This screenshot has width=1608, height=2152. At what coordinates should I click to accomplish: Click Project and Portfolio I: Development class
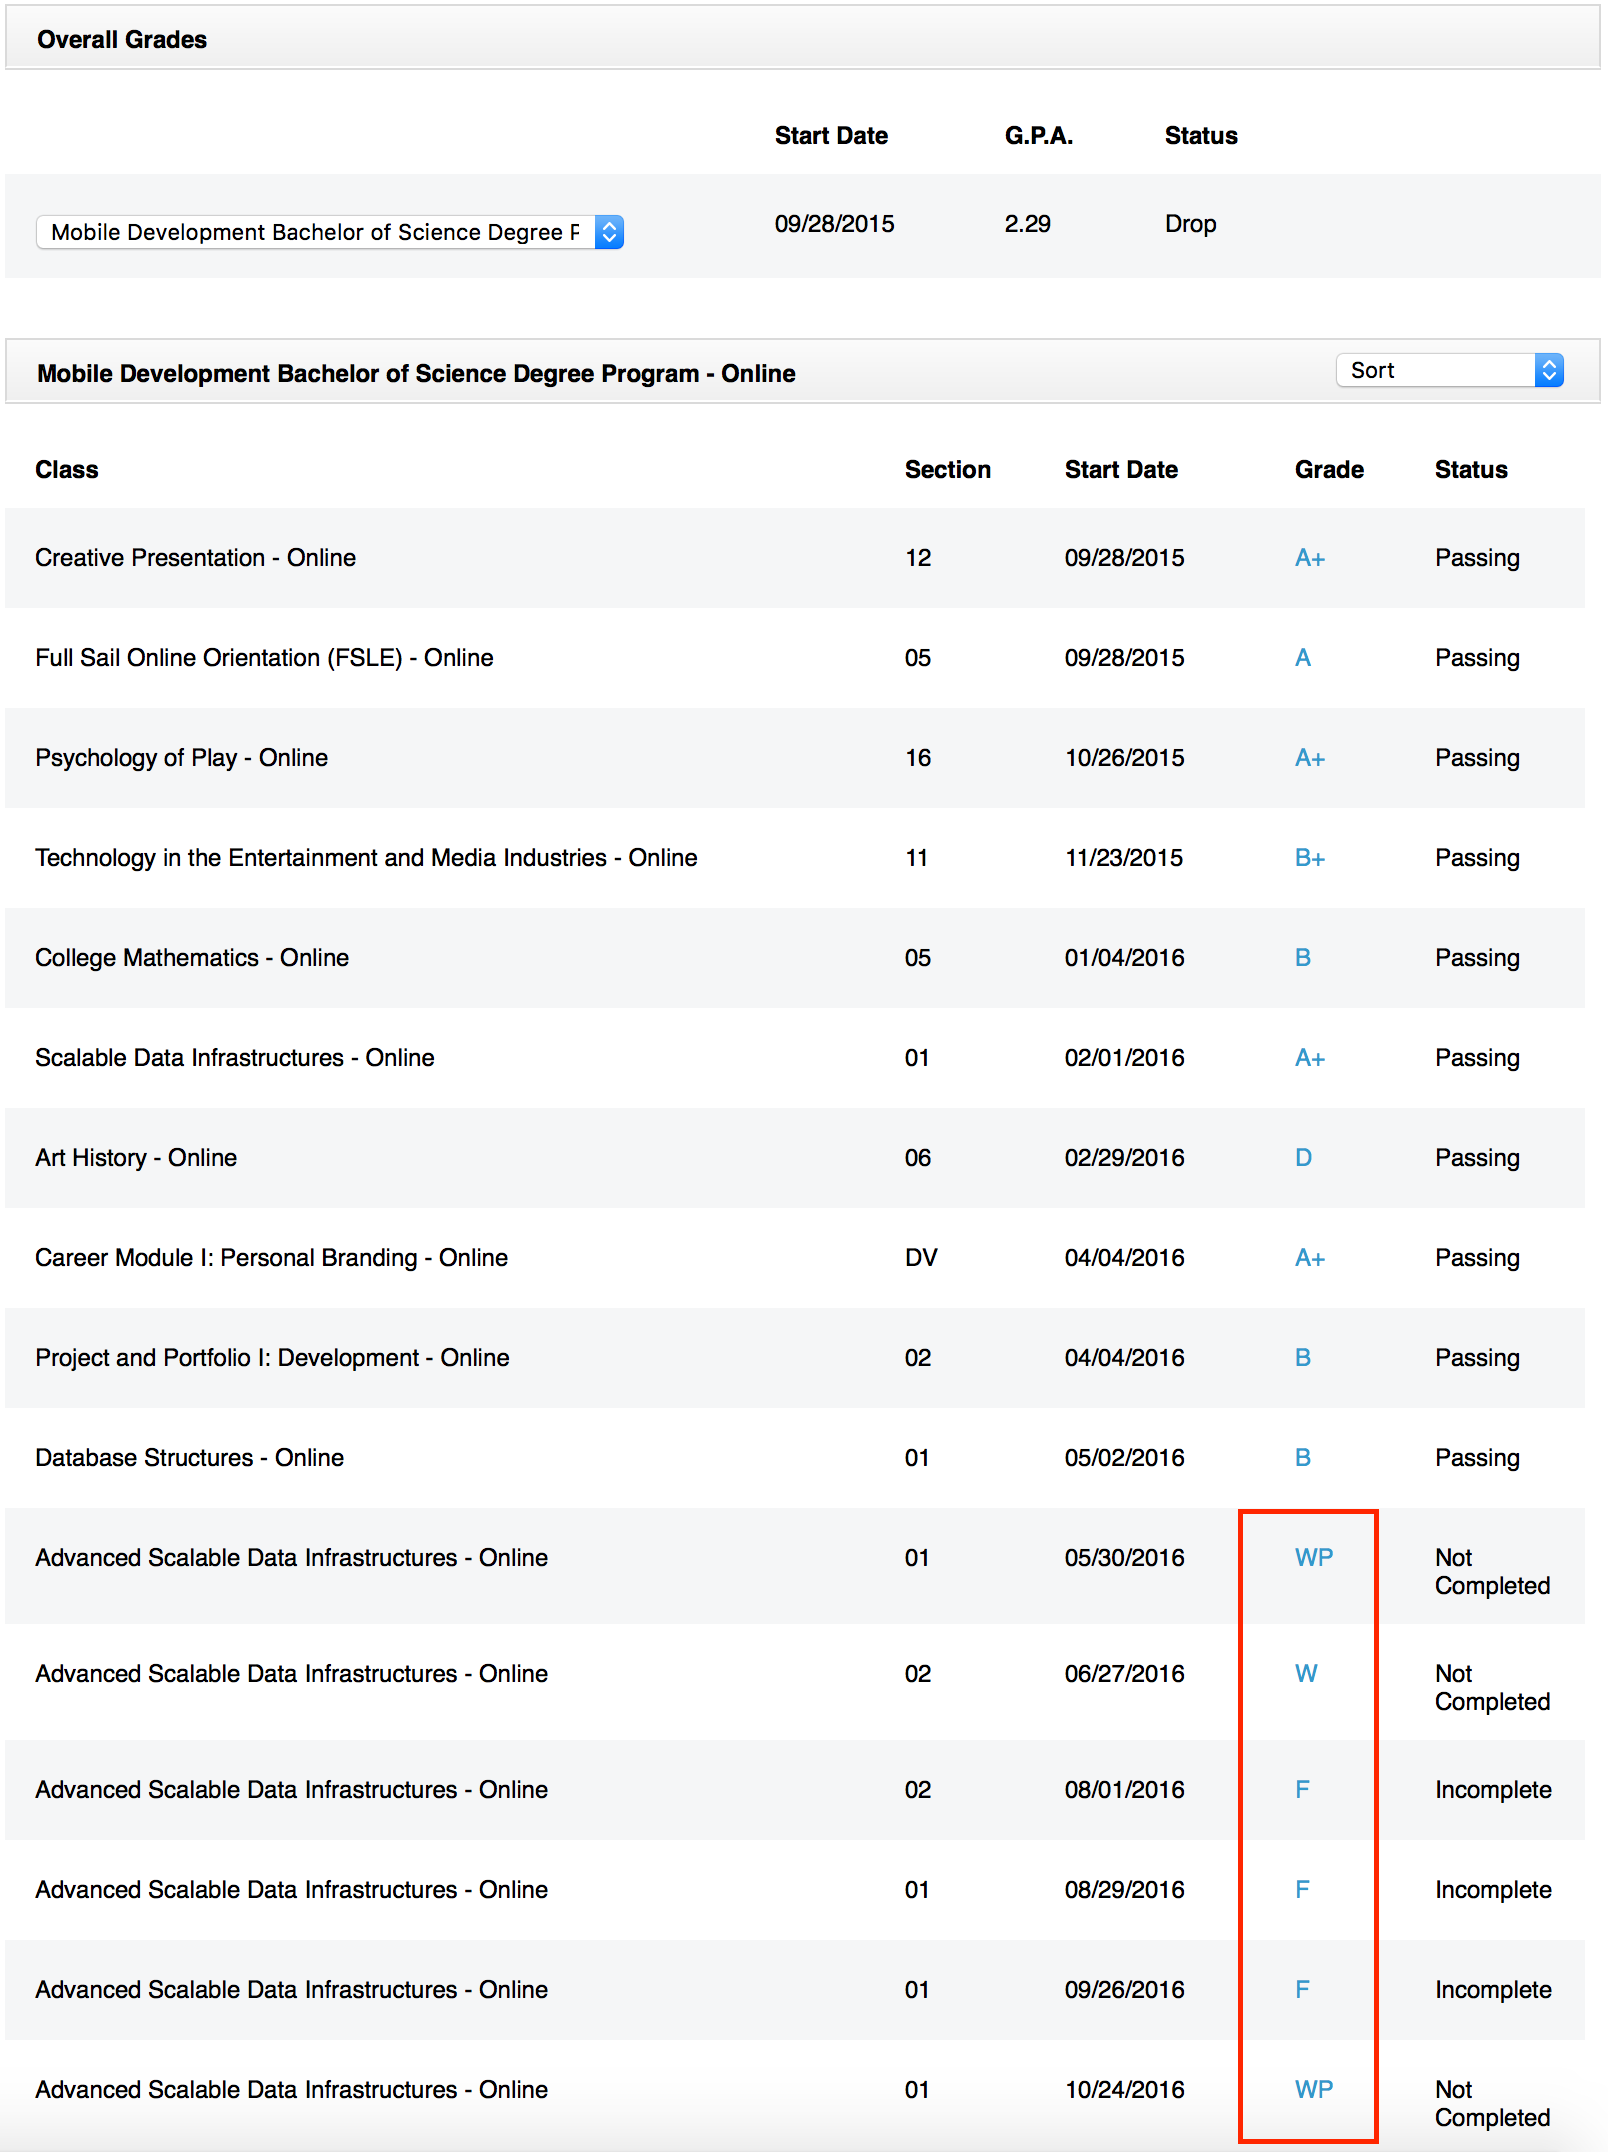click(272, 1358)
